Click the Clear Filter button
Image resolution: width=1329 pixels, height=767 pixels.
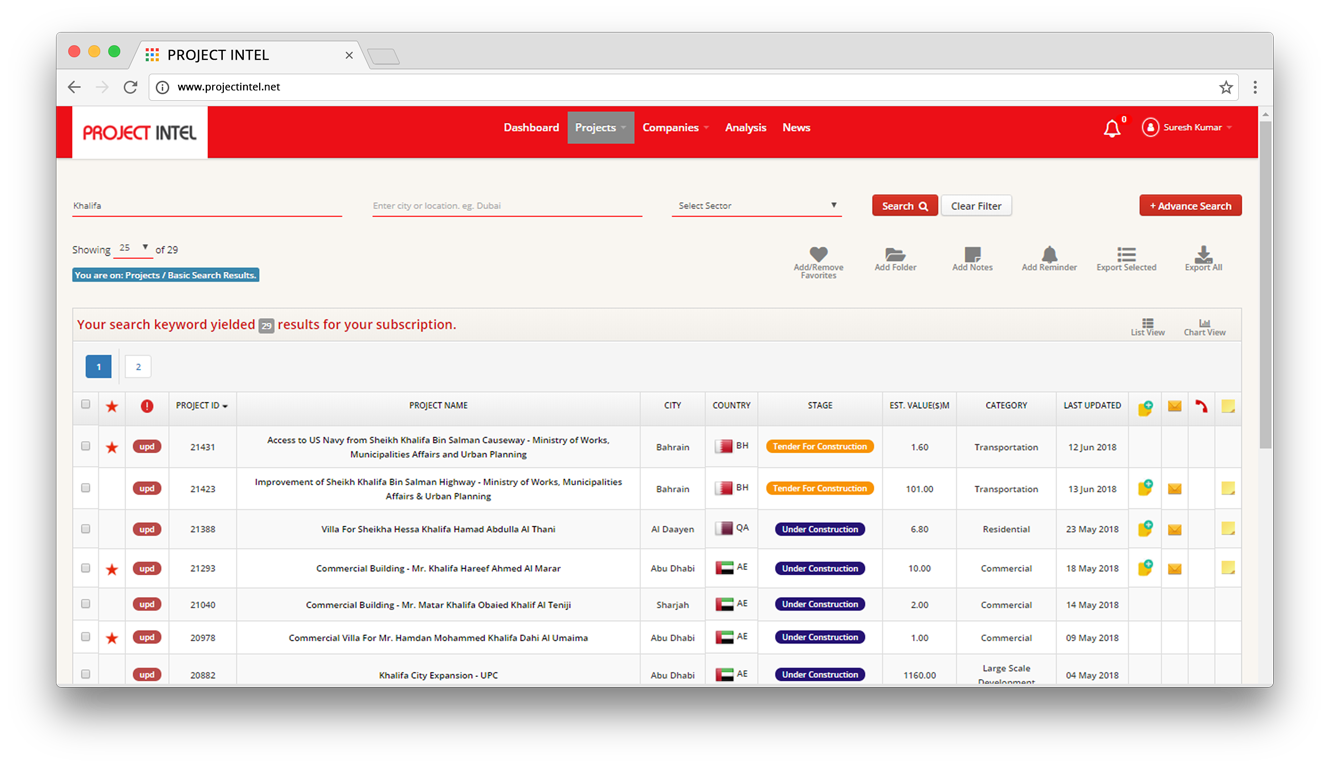point(976,206)
